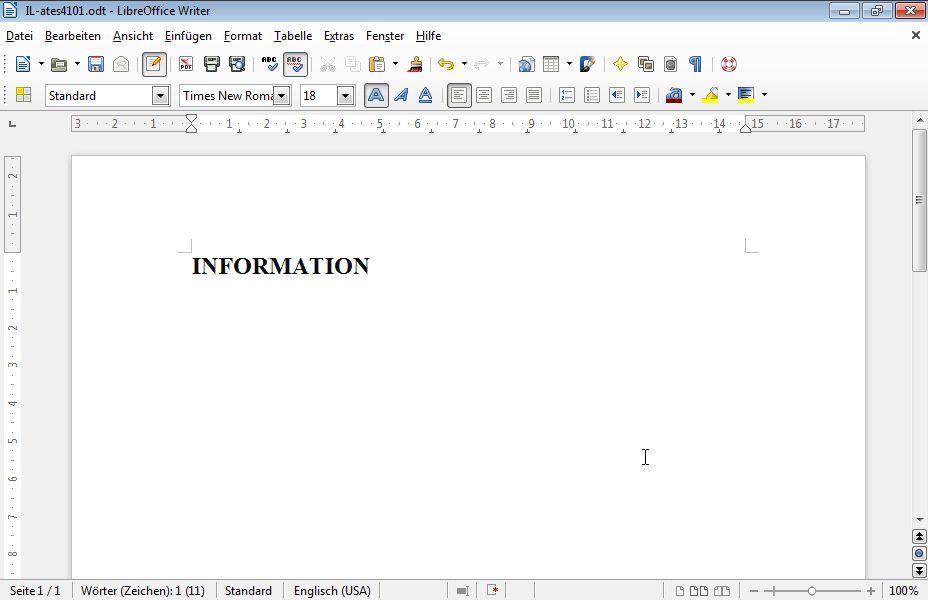Image resolution: width=928 pixels, height=600 pixels.
Task: Open the Format menu
Action: 243,36
